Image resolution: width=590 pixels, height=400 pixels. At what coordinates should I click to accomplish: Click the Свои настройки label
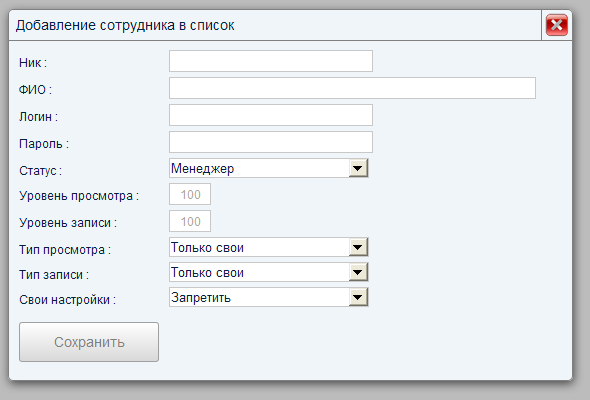(x=67, y=300)
